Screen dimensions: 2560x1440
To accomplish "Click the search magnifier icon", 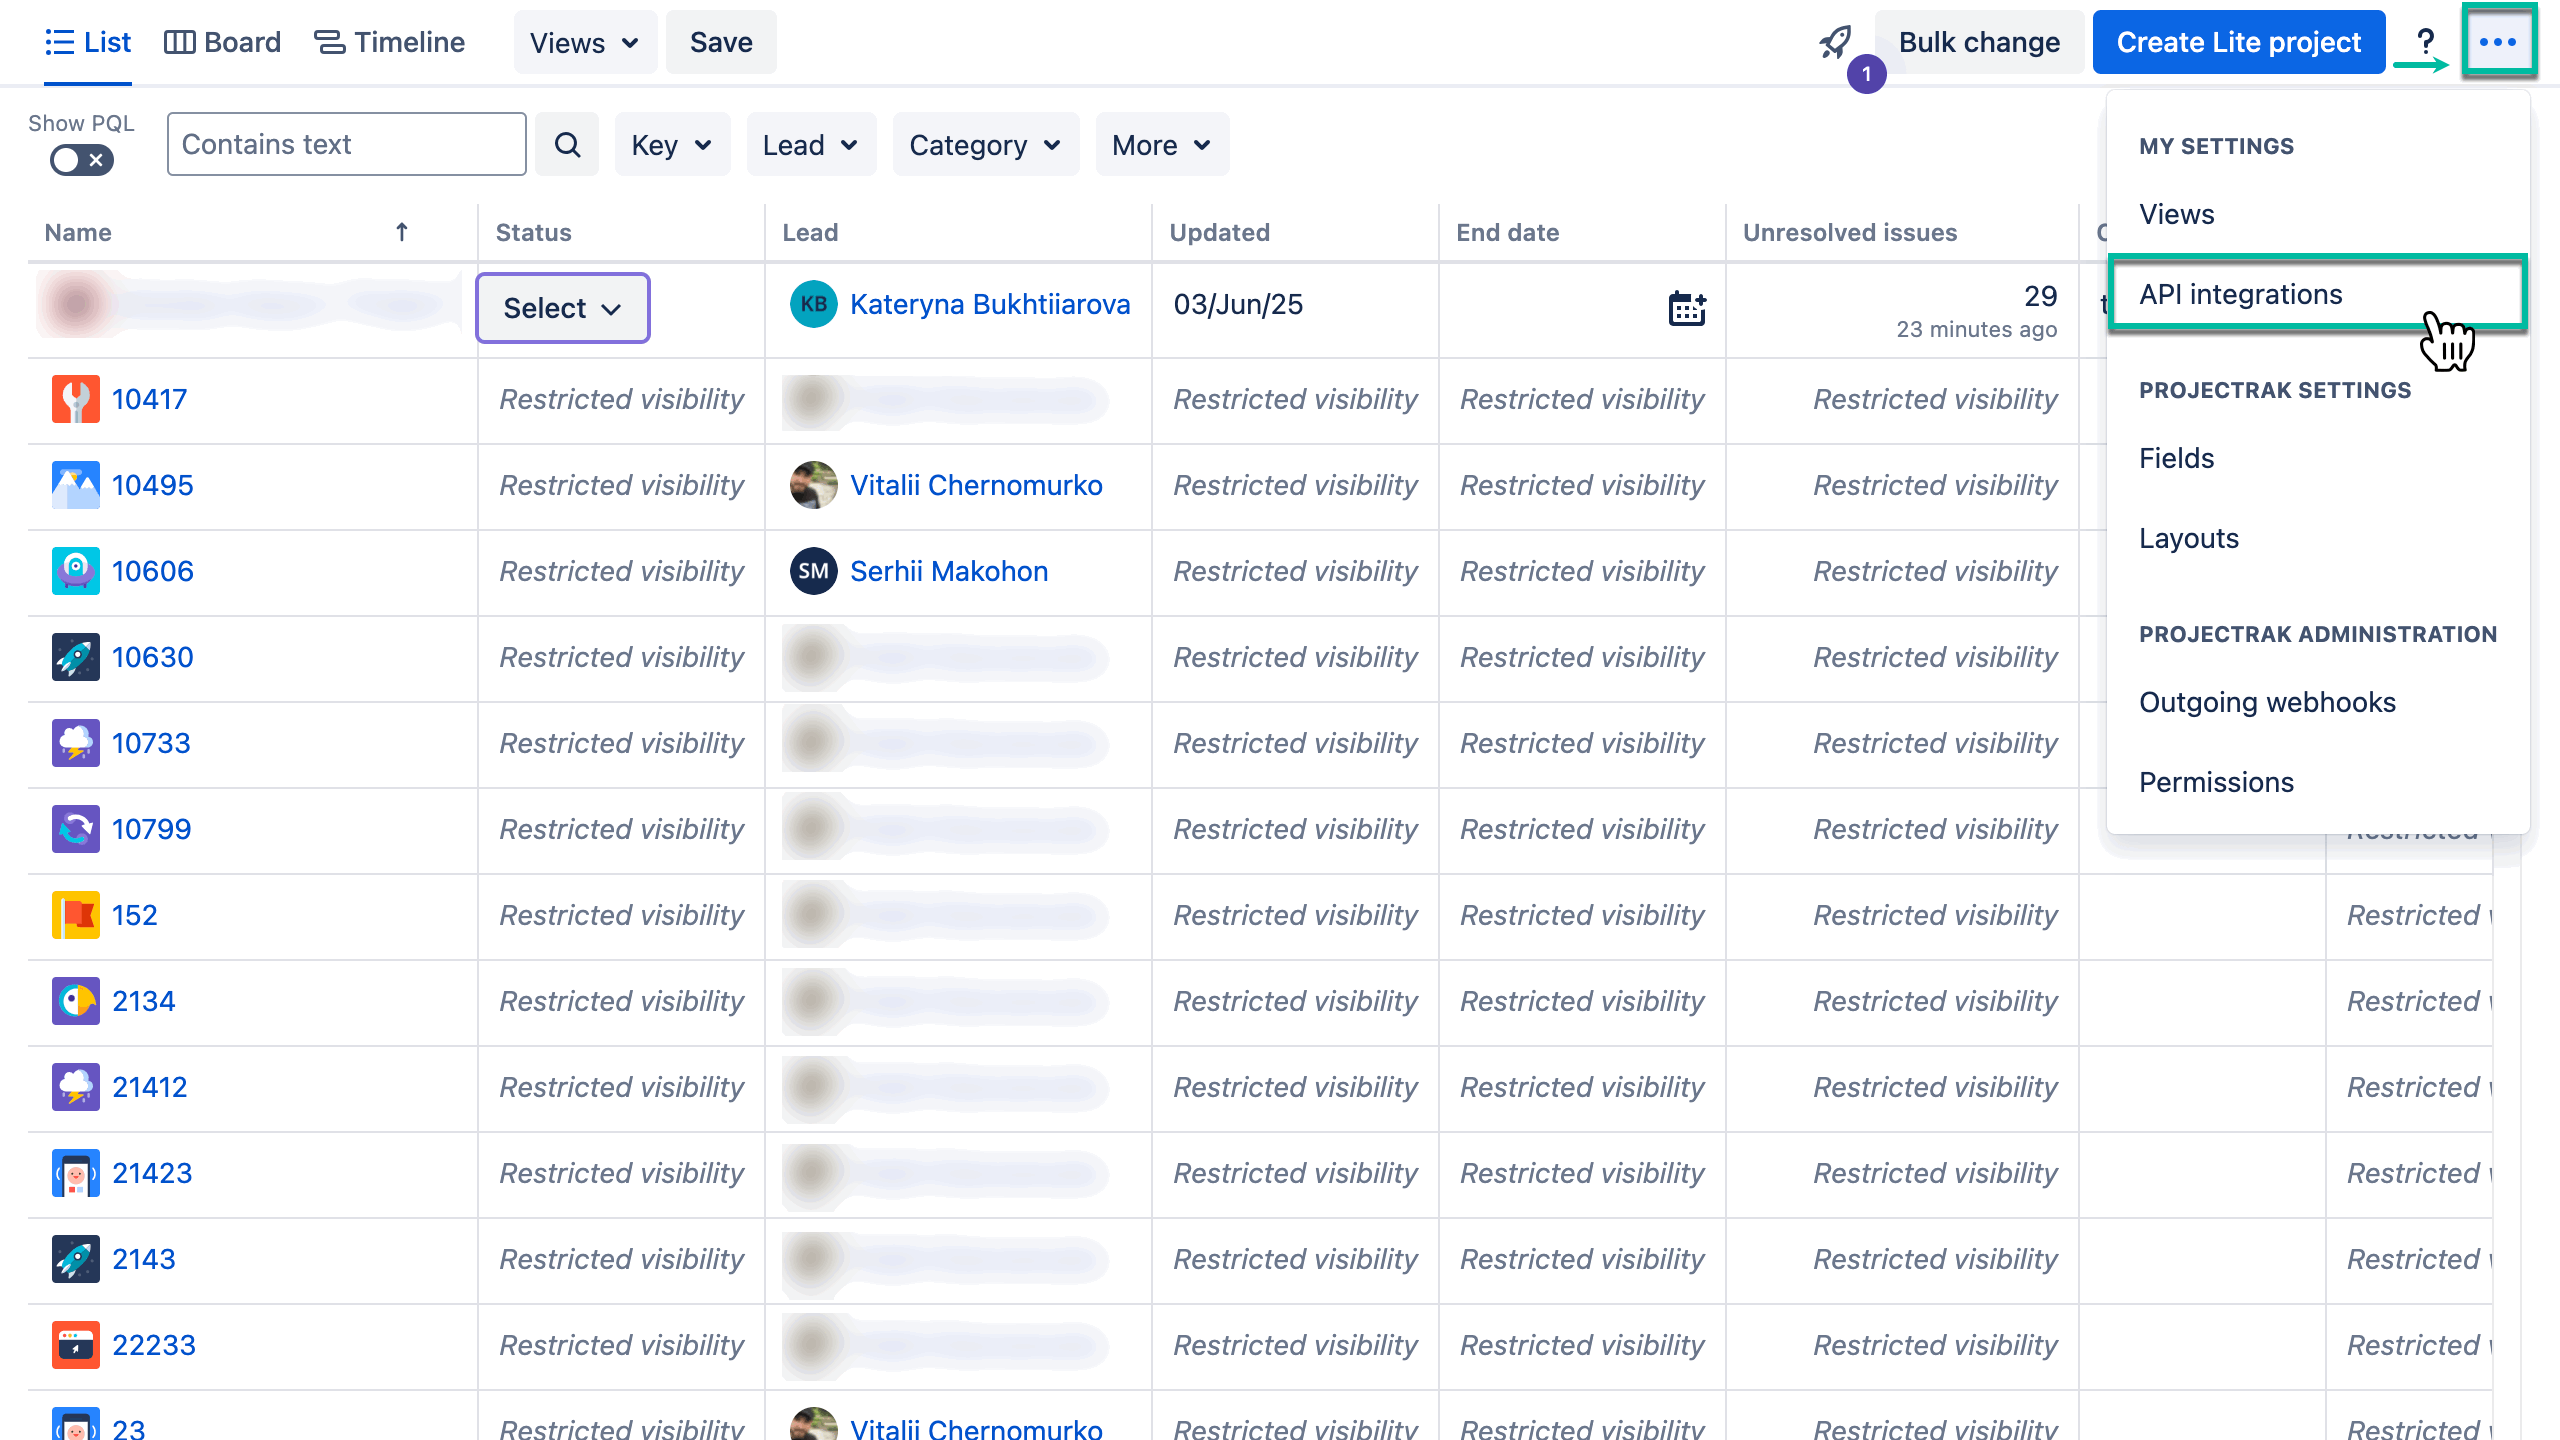I will (567, 144).
